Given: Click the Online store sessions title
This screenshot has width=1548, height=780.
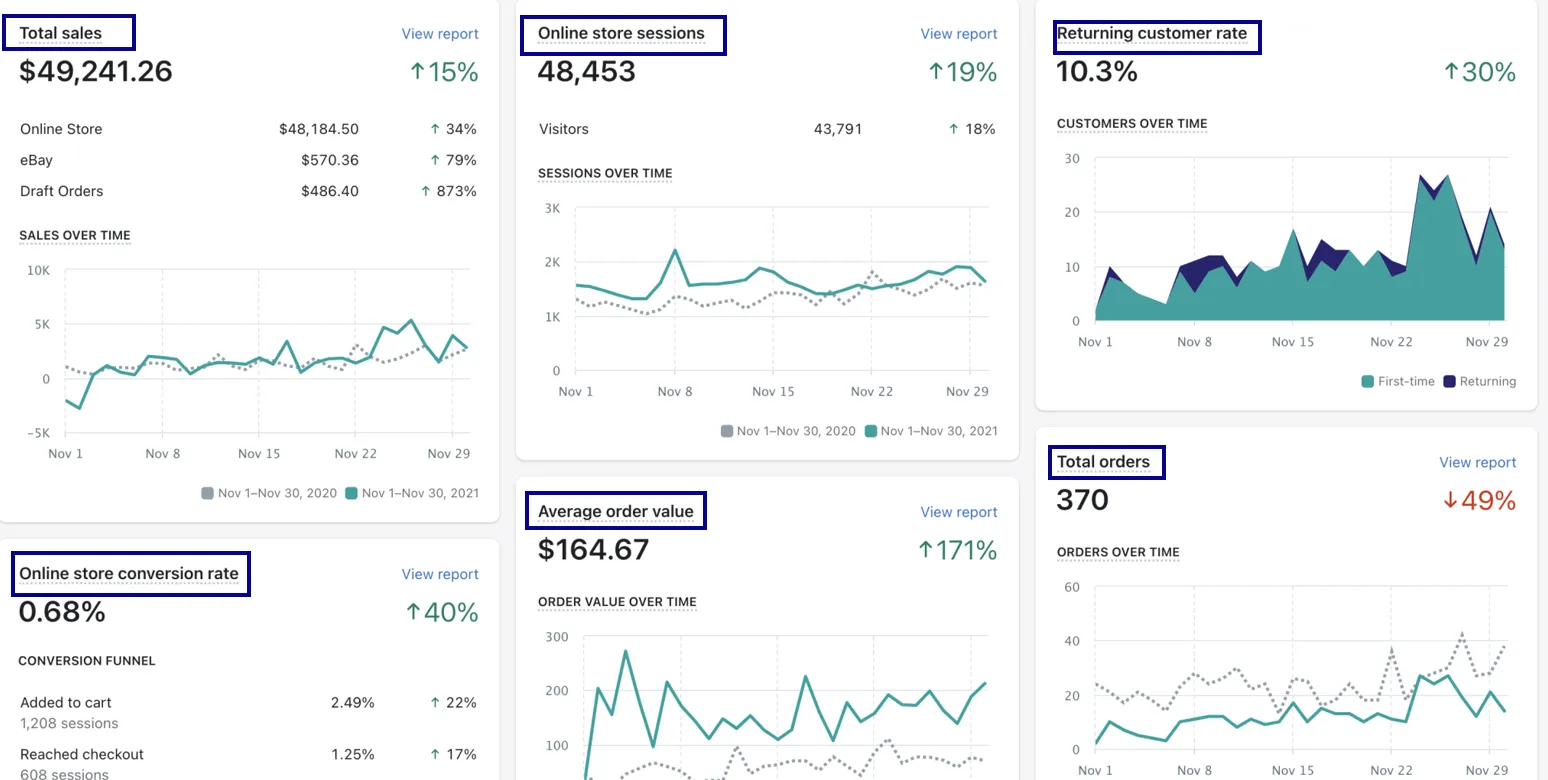Looking at the screenshot, I should point(621,34).
